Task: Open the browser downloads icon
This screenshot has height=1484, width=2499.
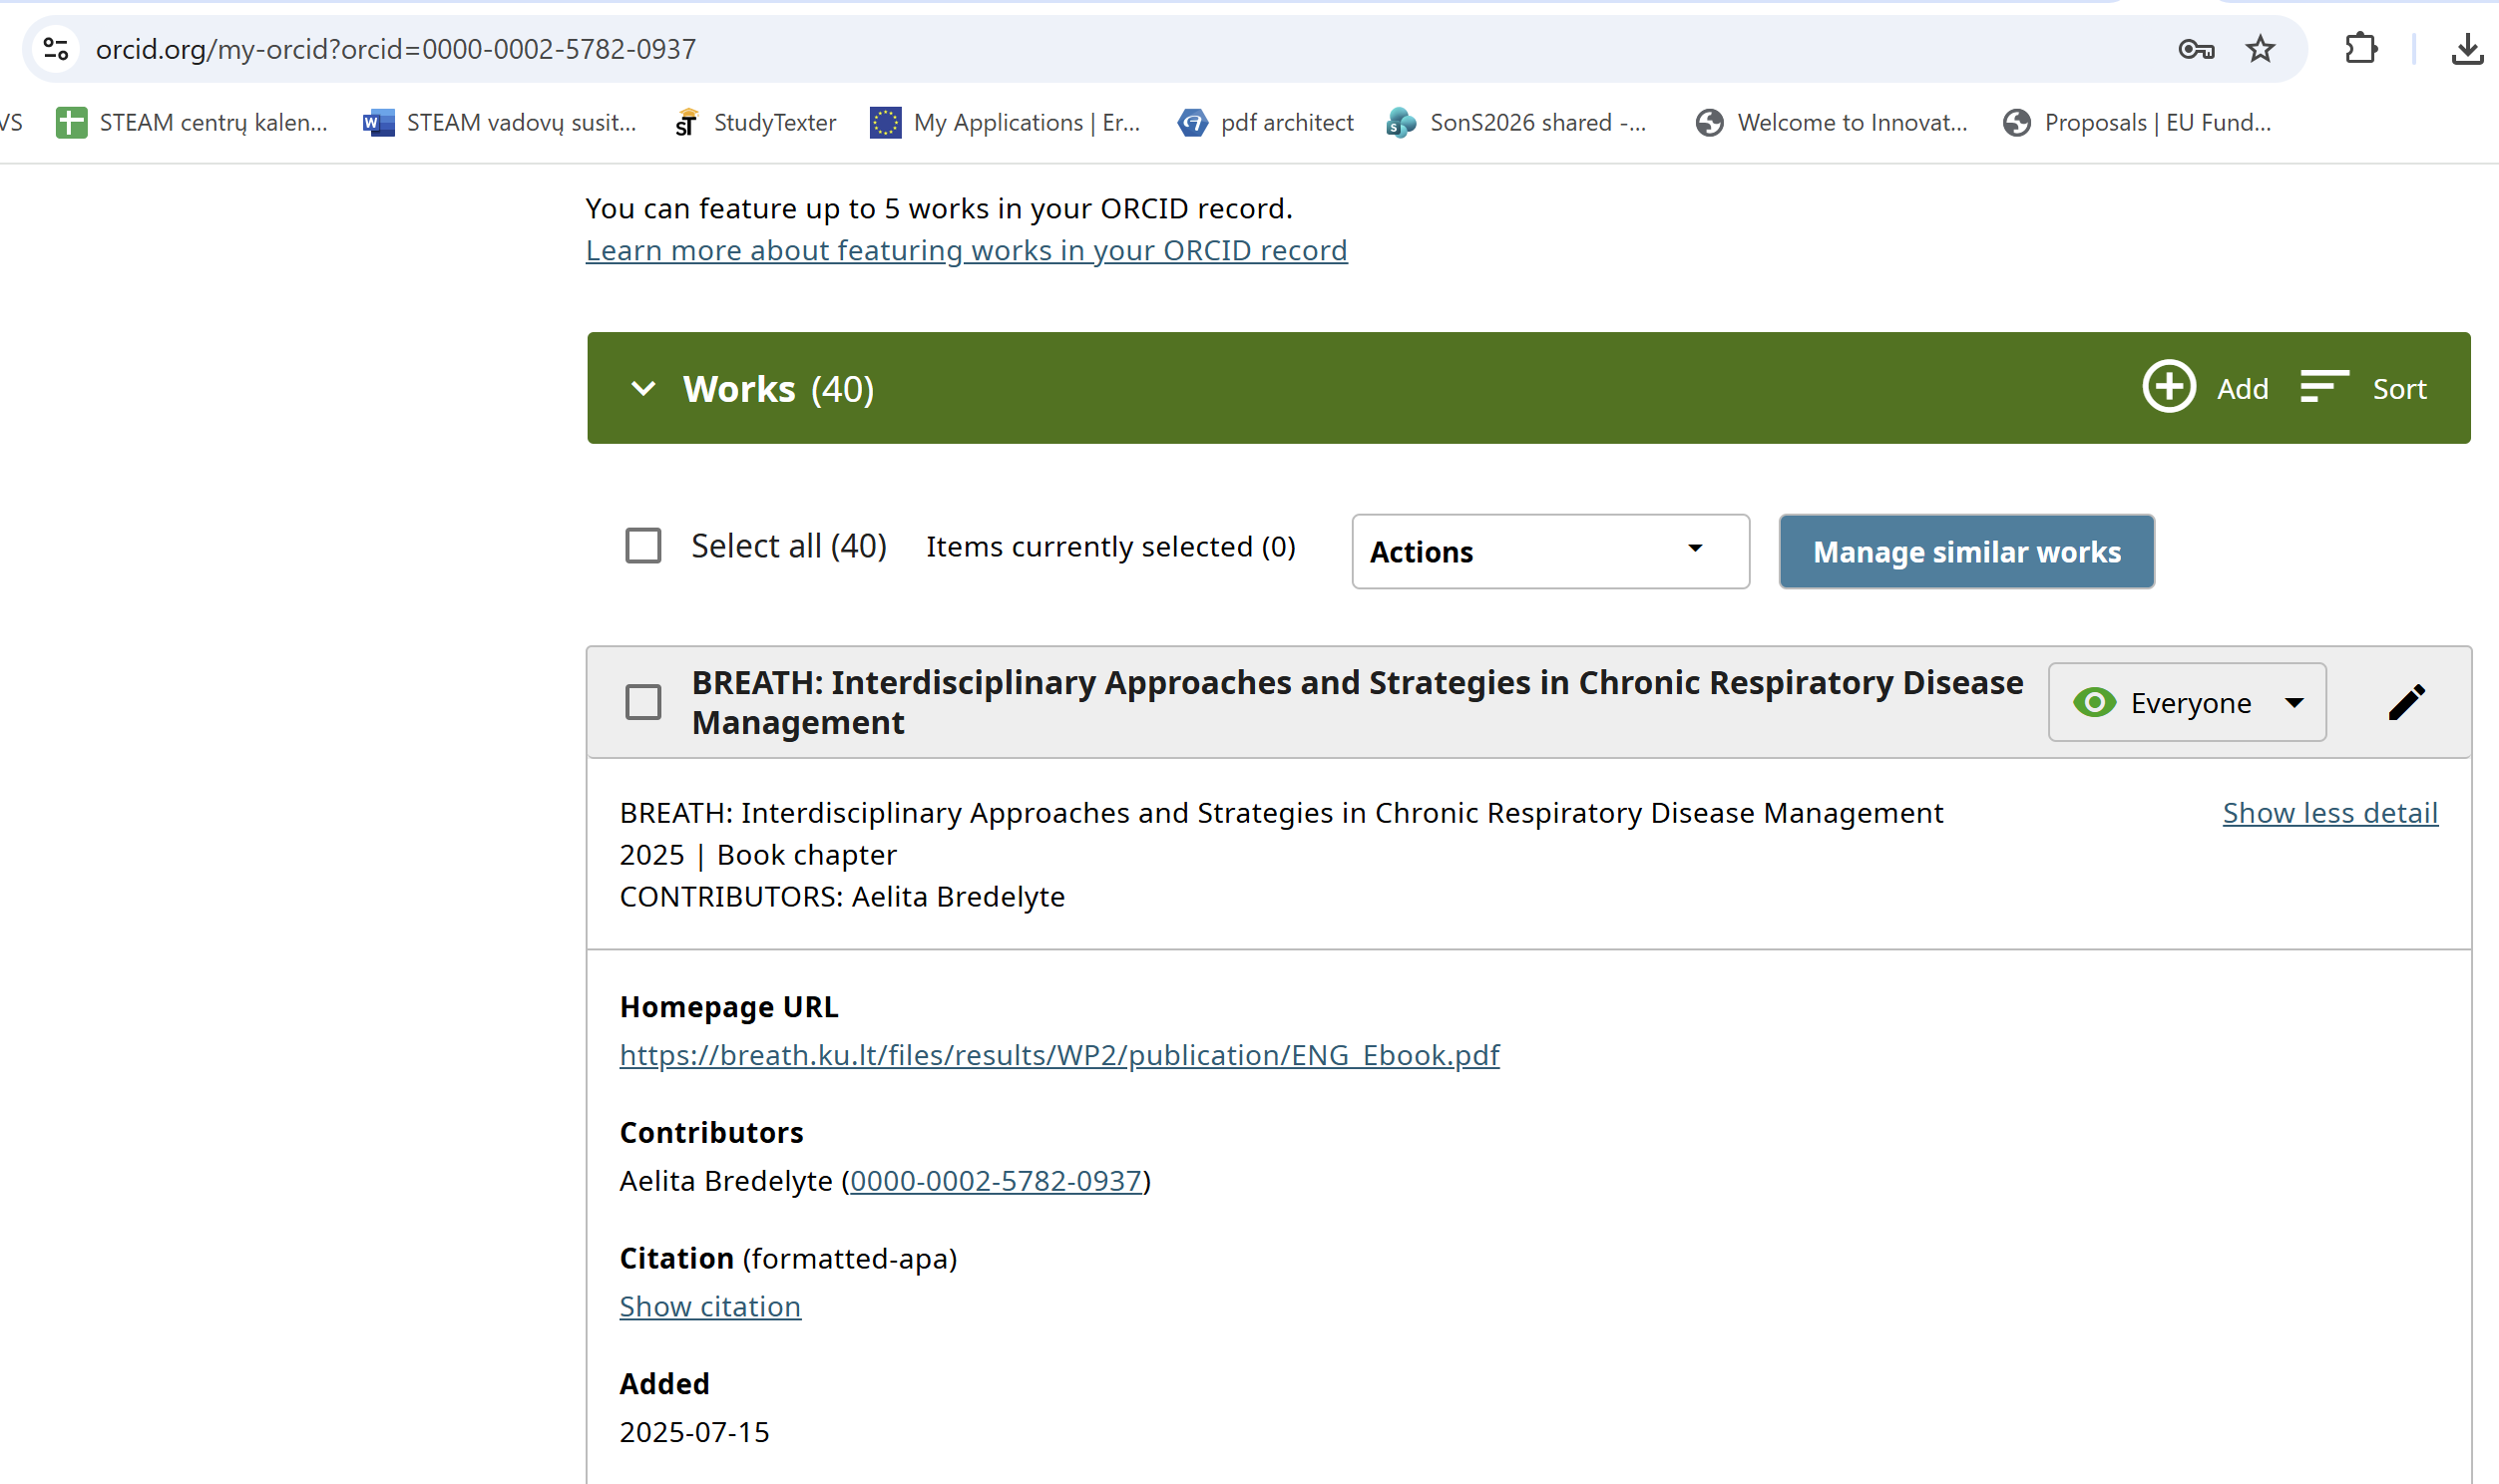Action: tap(2467, 49)
